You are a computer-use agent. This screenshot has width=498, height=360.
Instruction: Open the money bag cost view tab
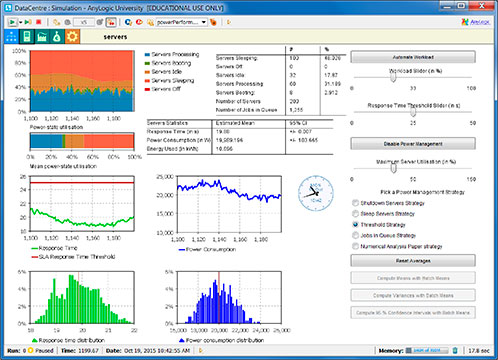(x=57, y=37)
